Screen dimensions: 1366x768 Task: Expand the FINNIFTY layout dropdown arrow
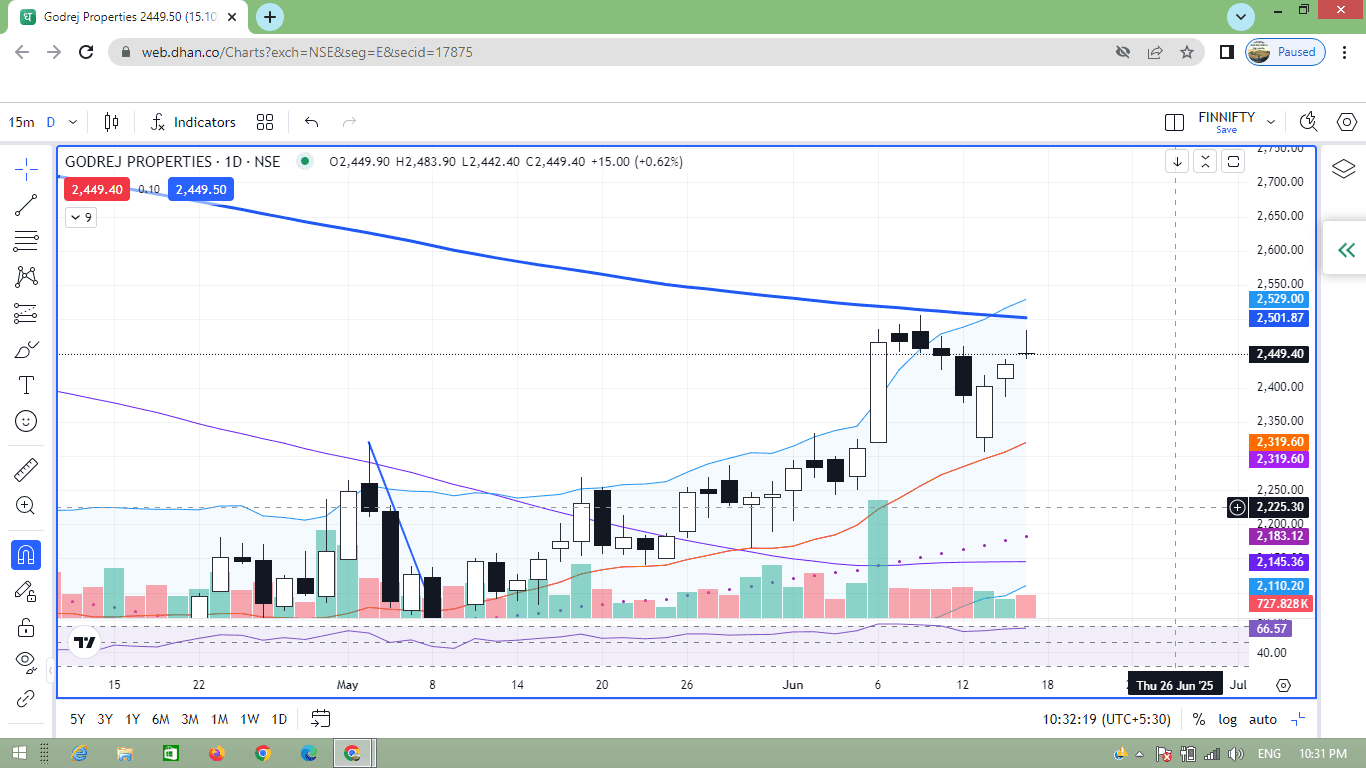1271,122
